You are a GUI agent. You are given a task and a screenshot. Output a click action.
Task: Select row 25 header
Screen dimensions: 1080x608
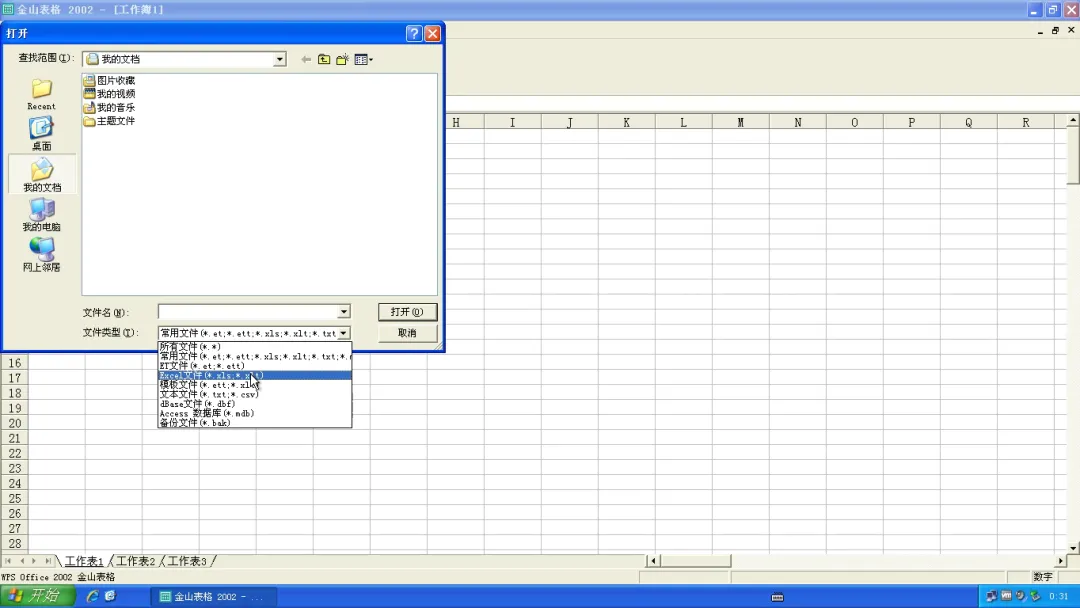click(14, 499)
